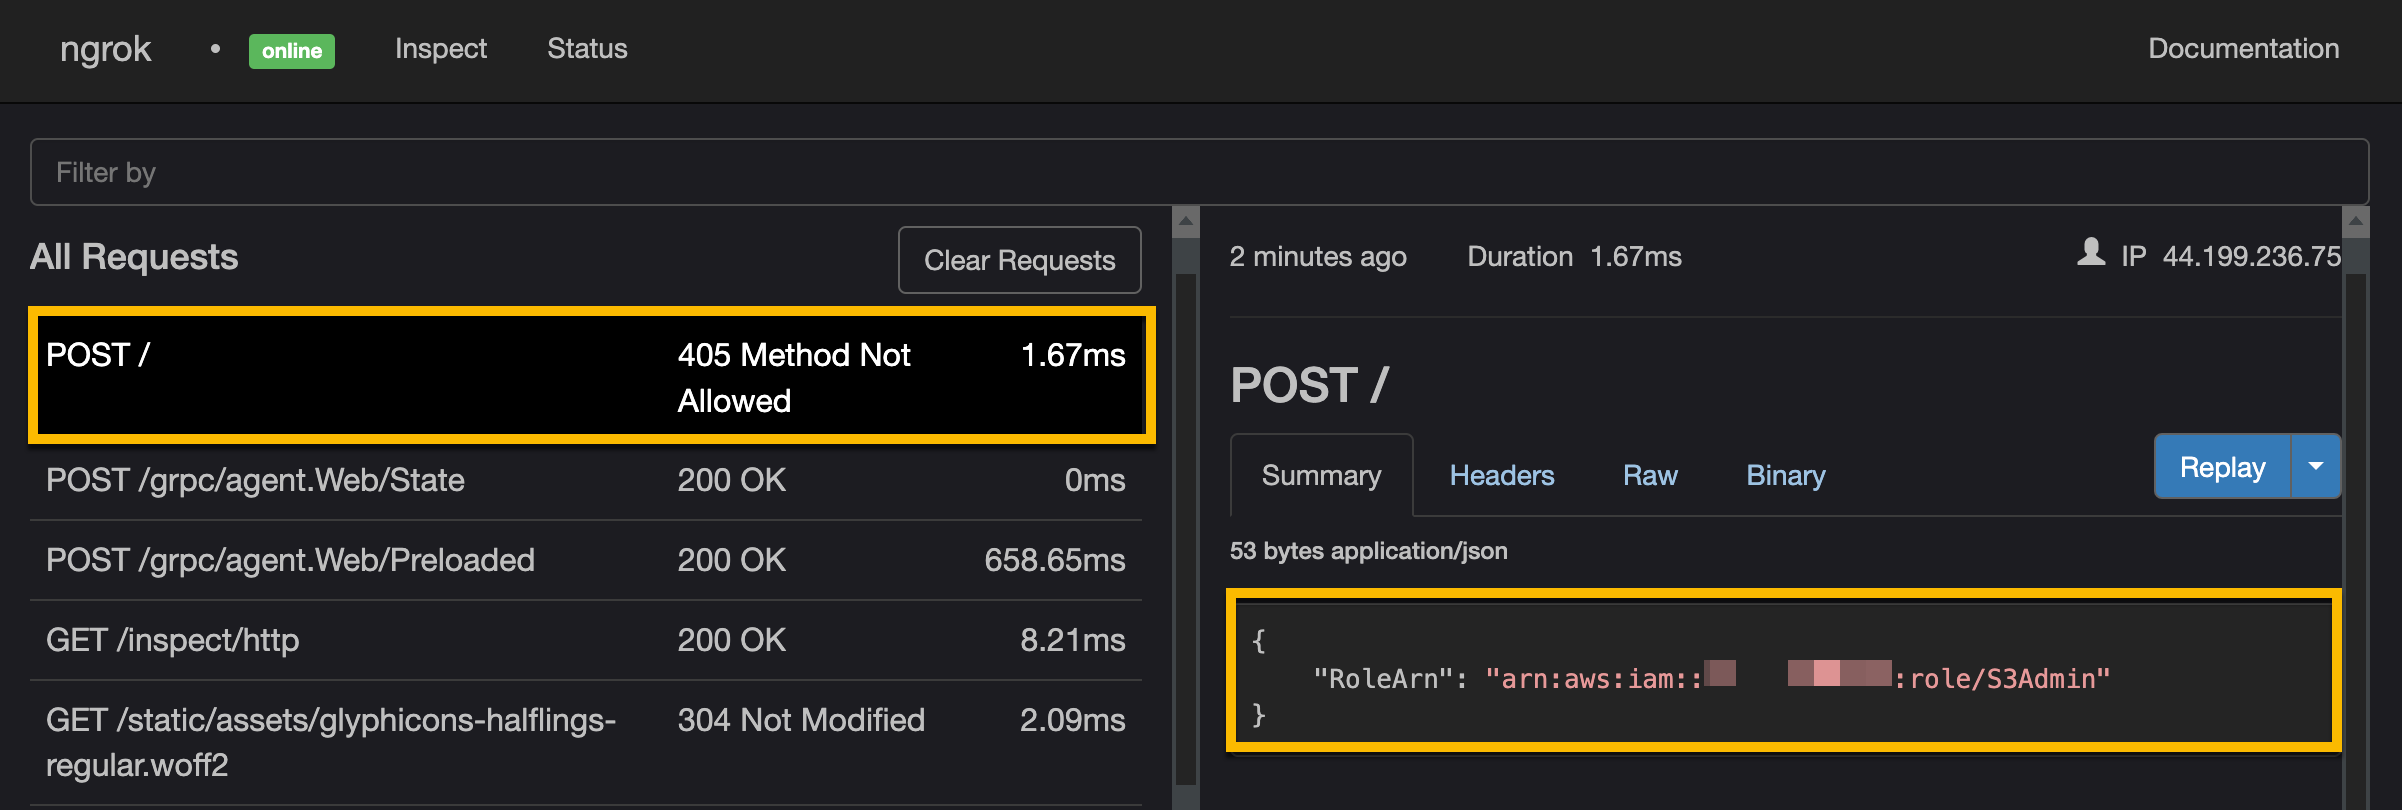Open the Inspect menu item

[440, 49]
